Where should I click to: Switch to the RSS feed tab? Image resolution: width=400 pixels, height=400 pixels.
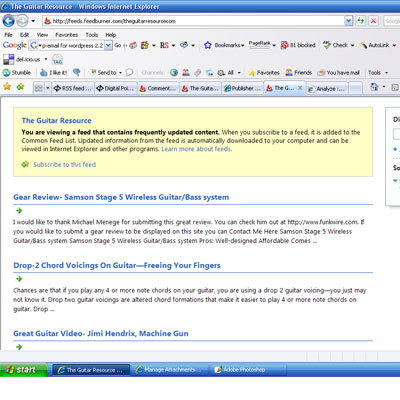(x=73, y=88)
